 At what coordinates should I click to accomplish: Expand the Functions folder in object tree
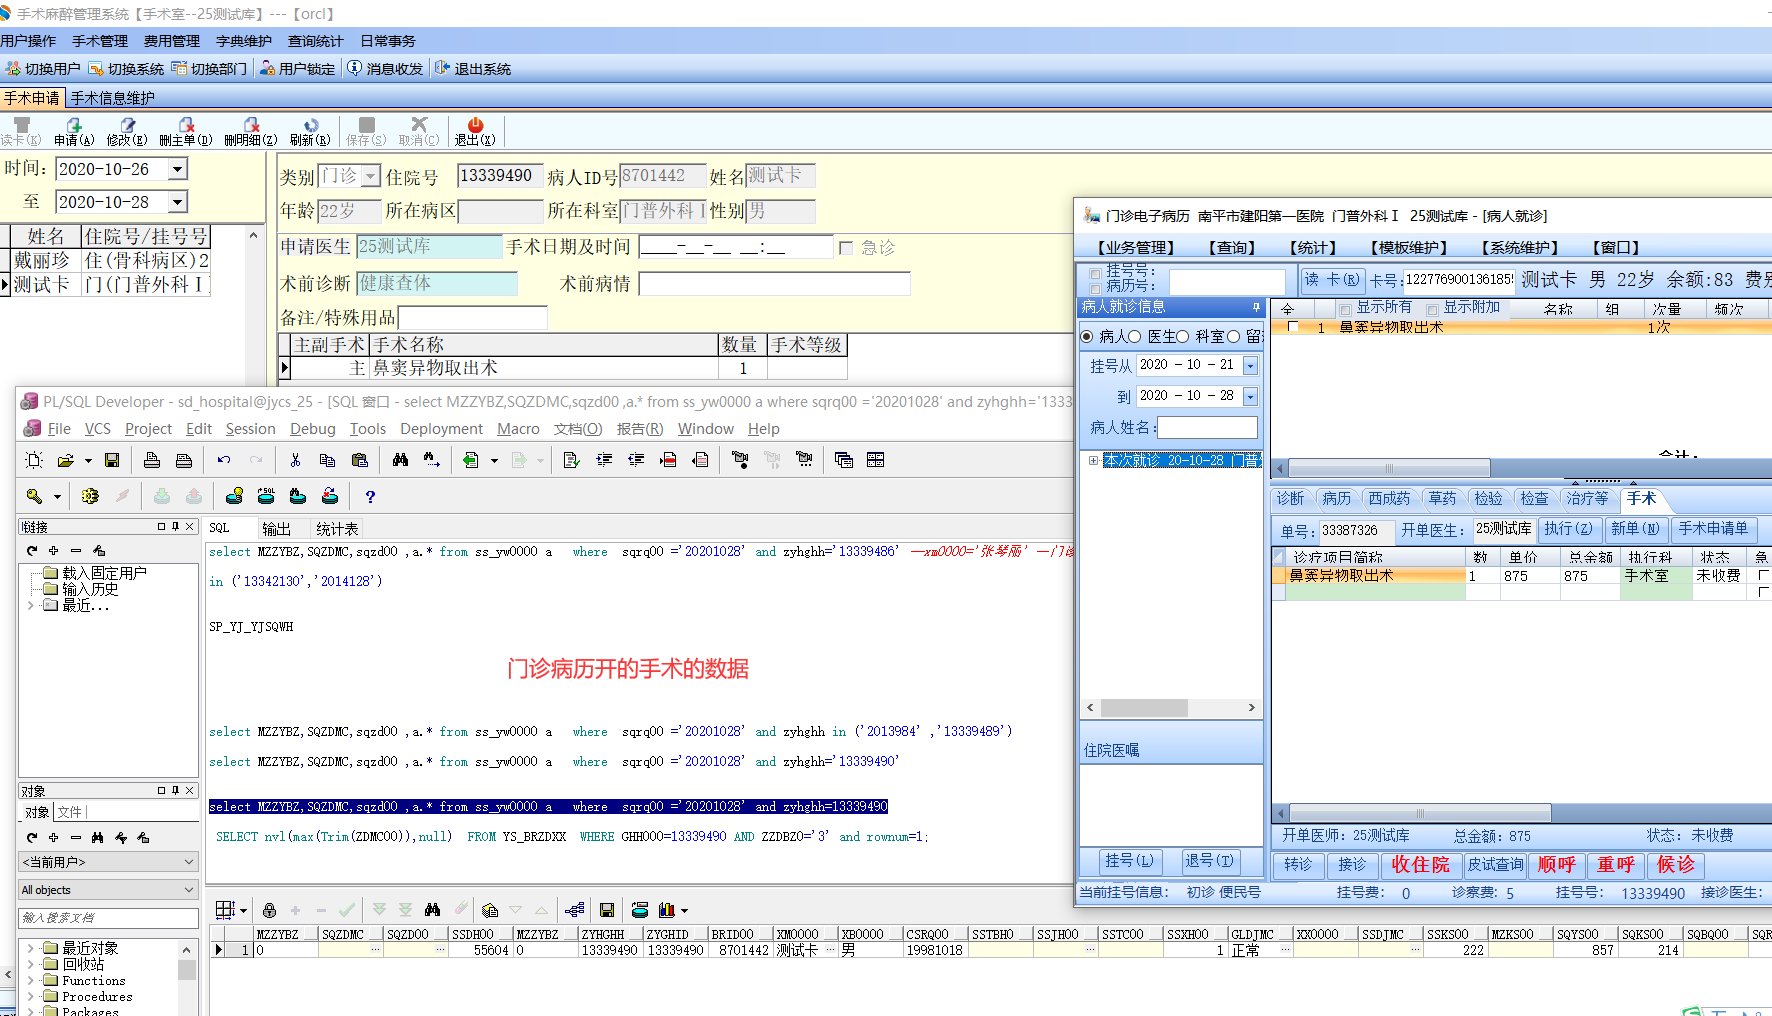click(x=31, y=981)
